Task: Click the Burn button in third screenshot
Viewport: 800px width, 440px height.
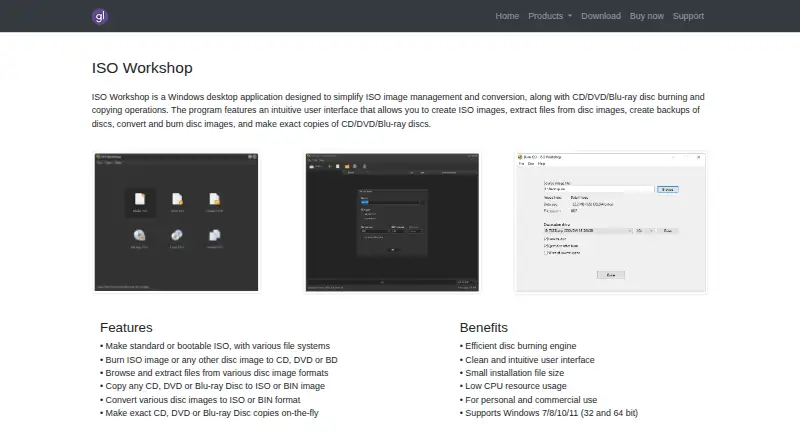Action: coord(611,275)
